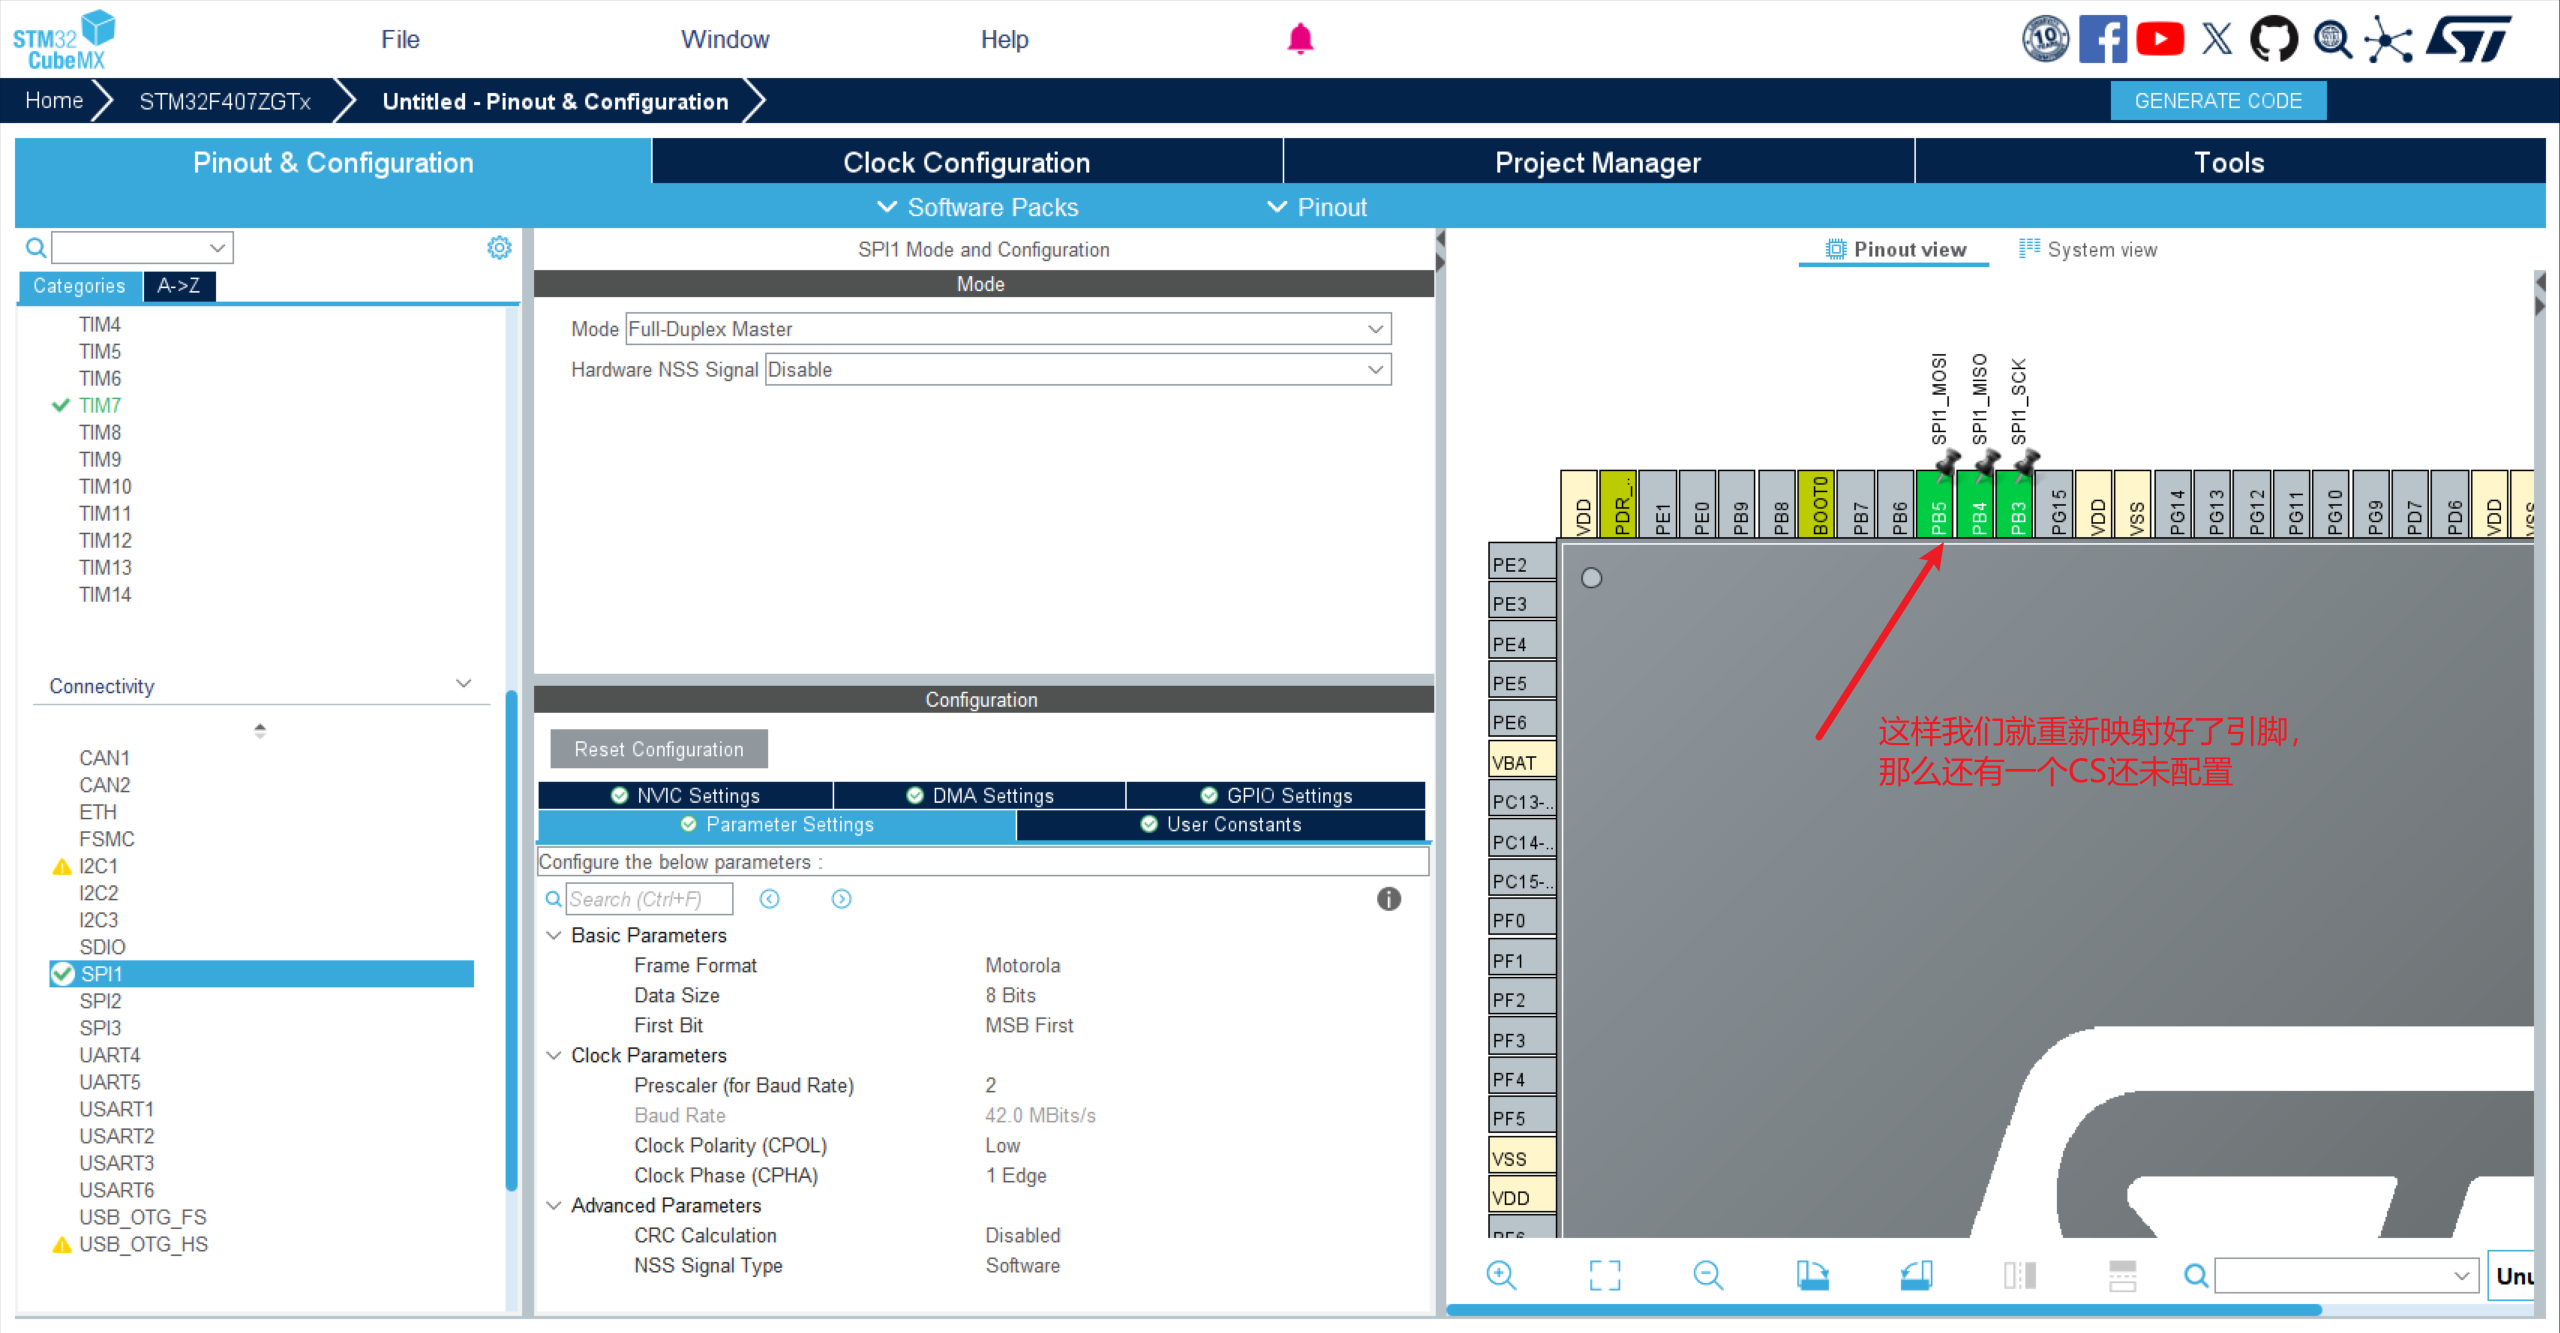Click the zoom in icon in pinout toolbar
The width and height of the screenshot is (2560, 1333).
pos(1501,1275)
